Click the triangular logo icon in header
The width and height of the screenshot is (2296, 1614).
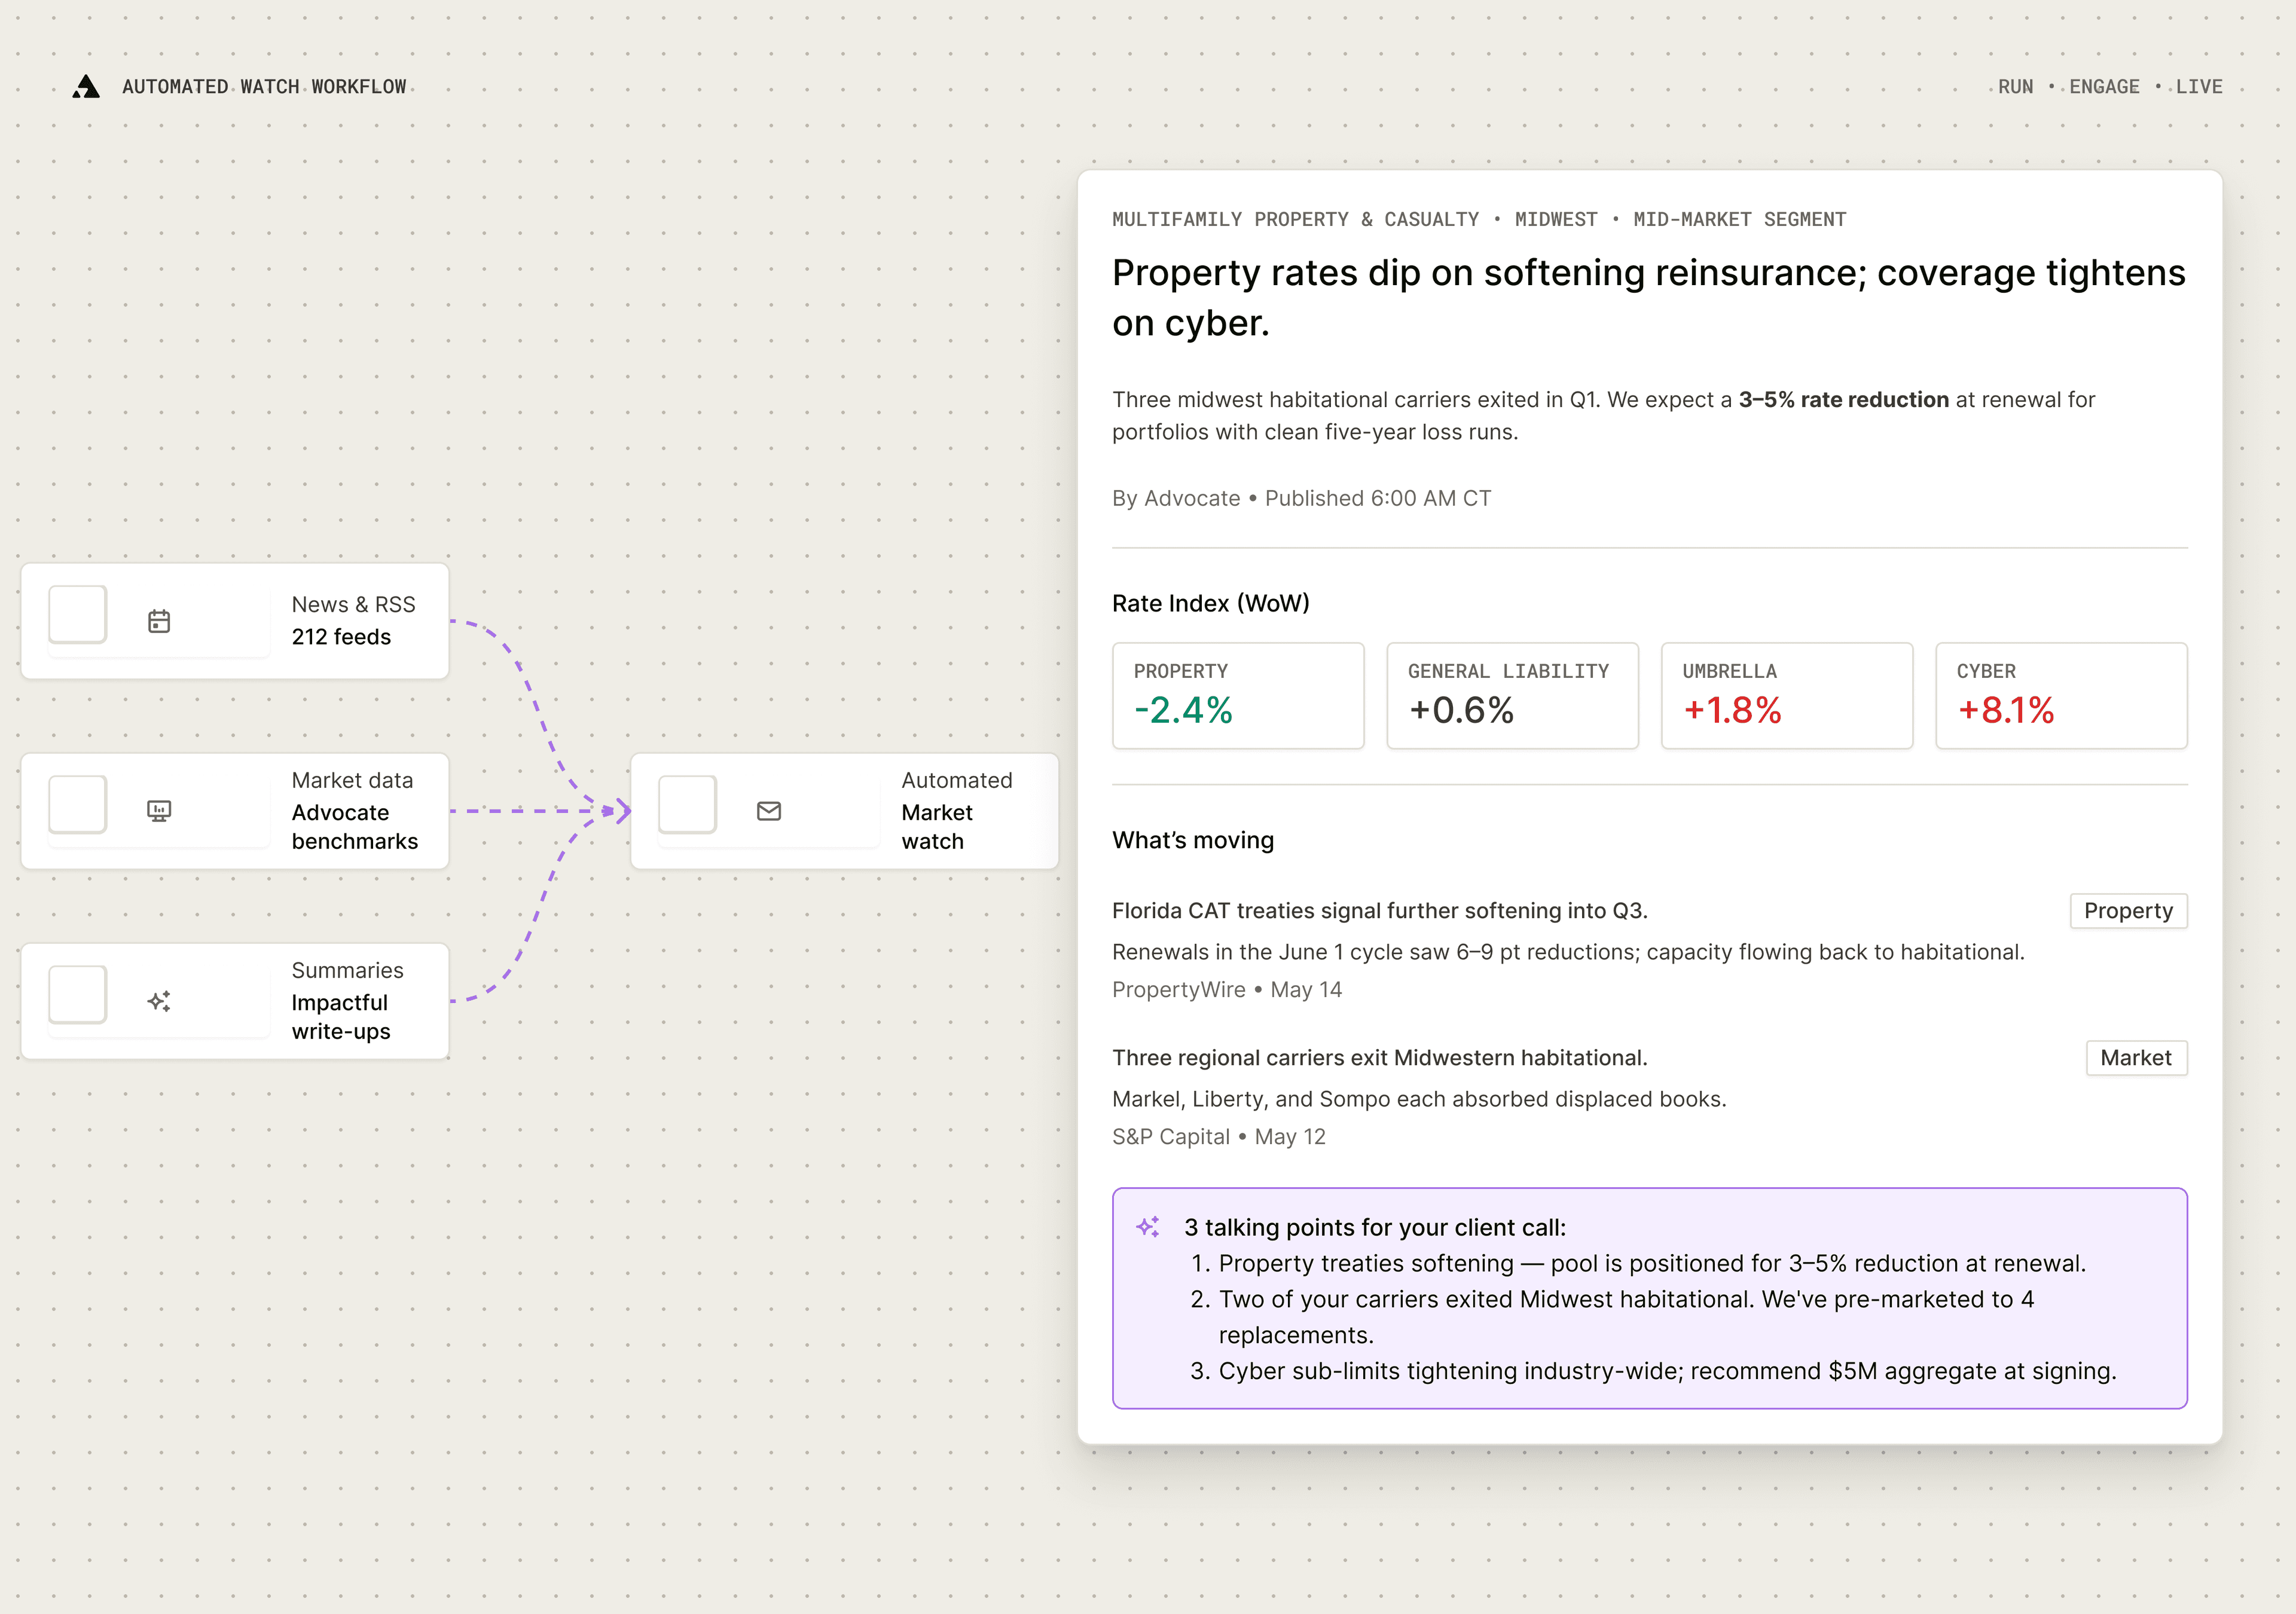point(87,87)
